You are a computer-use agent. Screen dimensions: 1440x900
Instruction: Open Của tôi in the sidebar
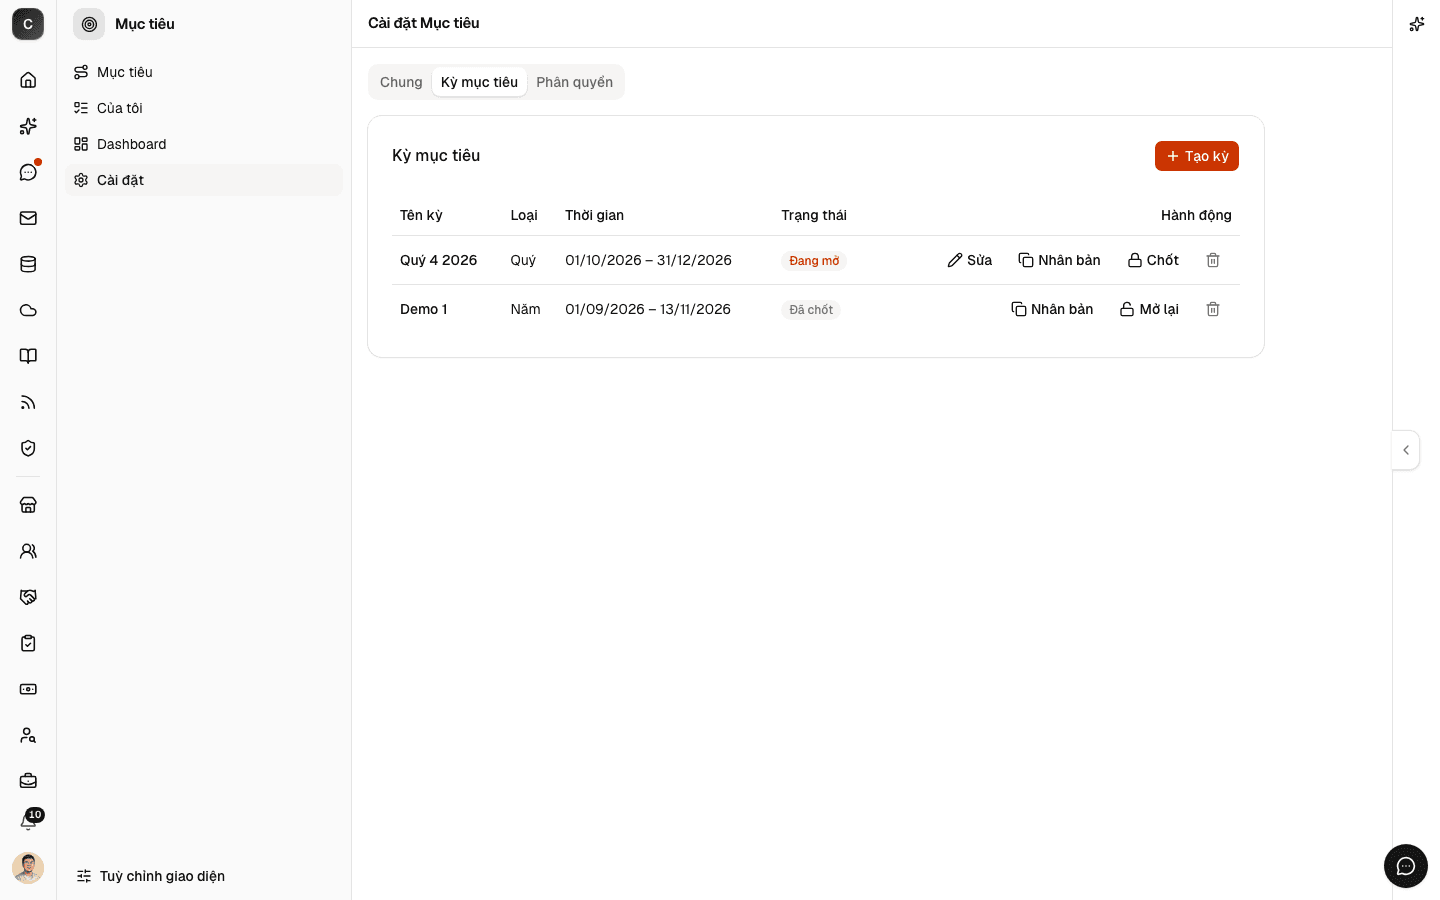click(x=204, y=108)
